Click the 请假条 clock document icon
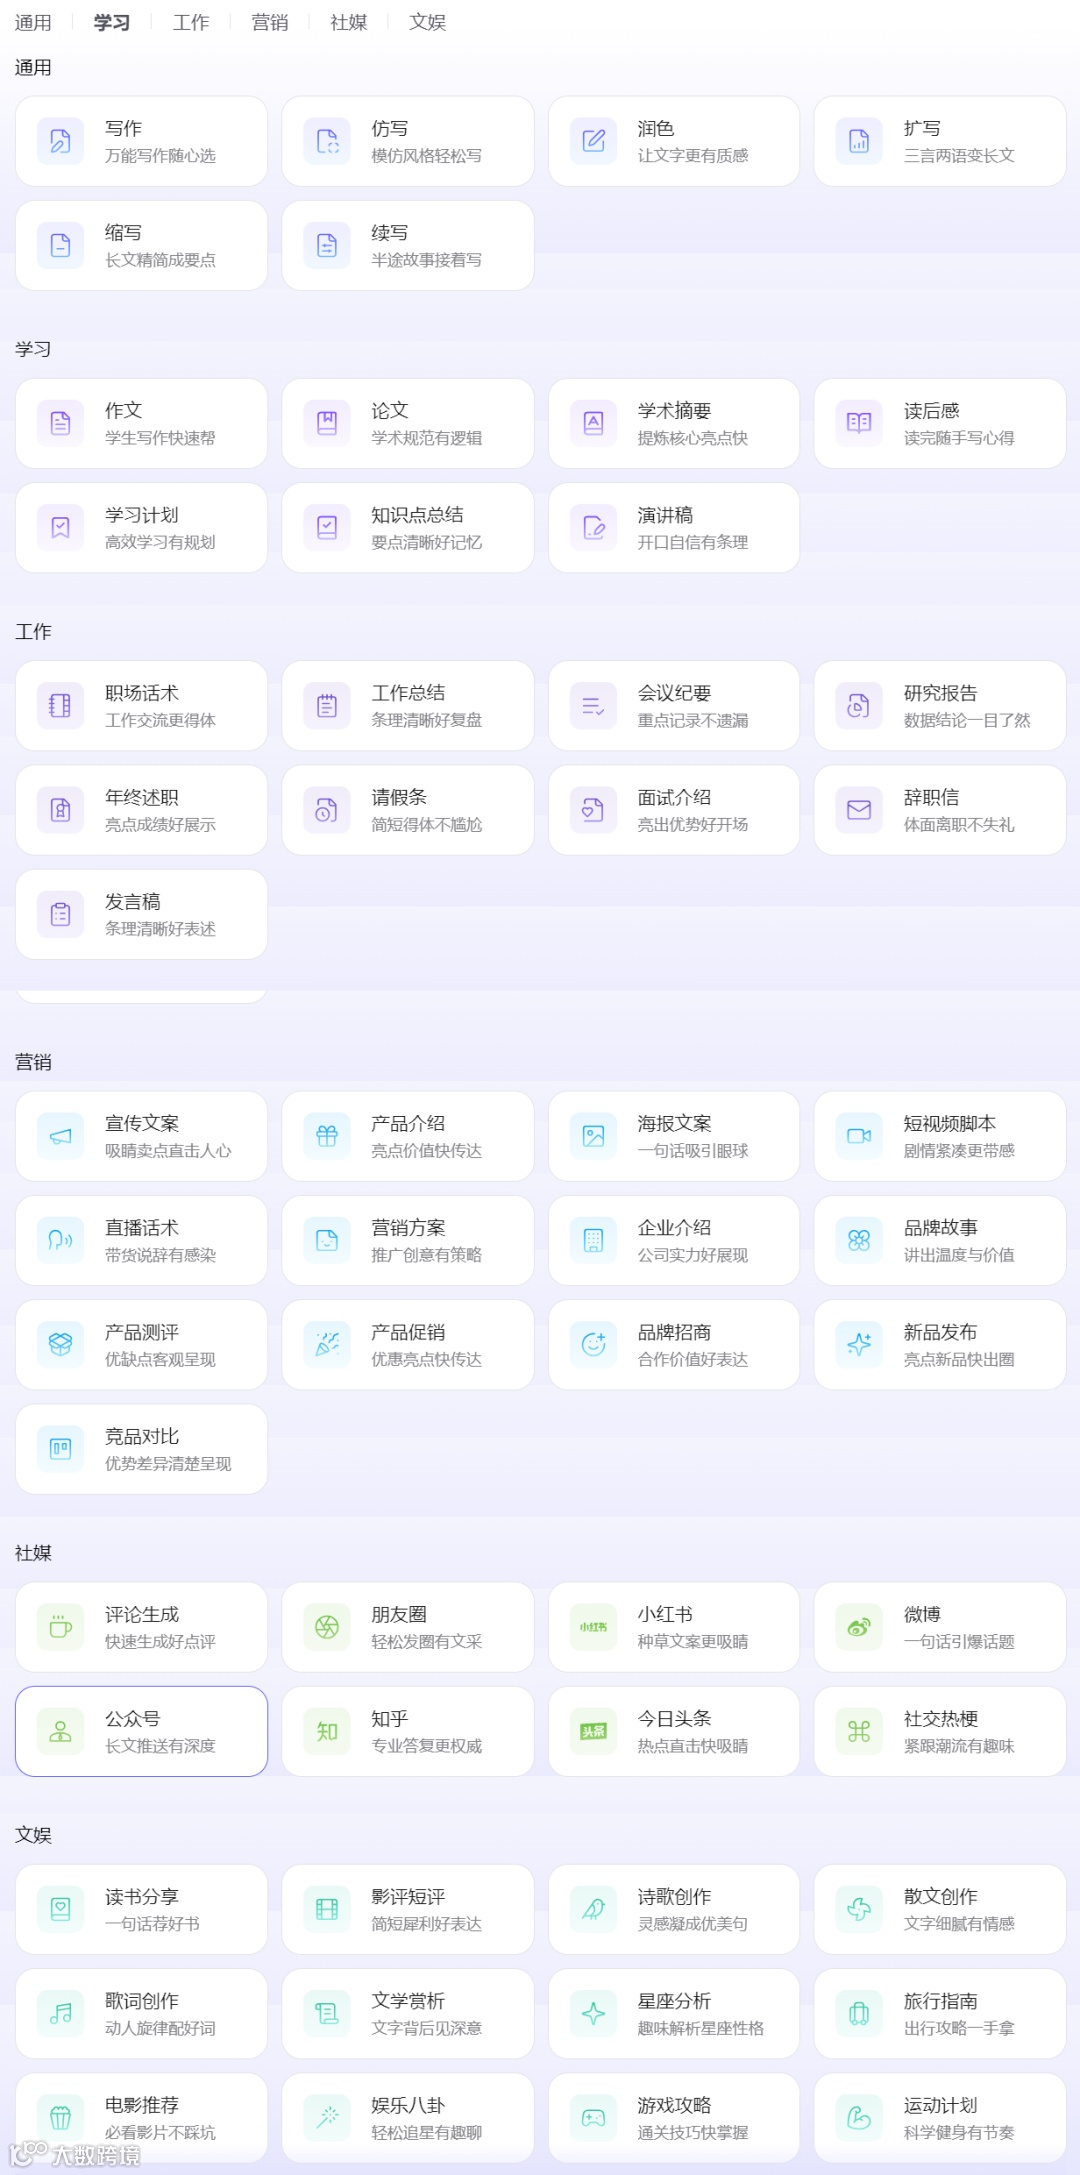The width and height of the screenshot is (1080, 2175). pyautogui.click(x=327, y=810)
